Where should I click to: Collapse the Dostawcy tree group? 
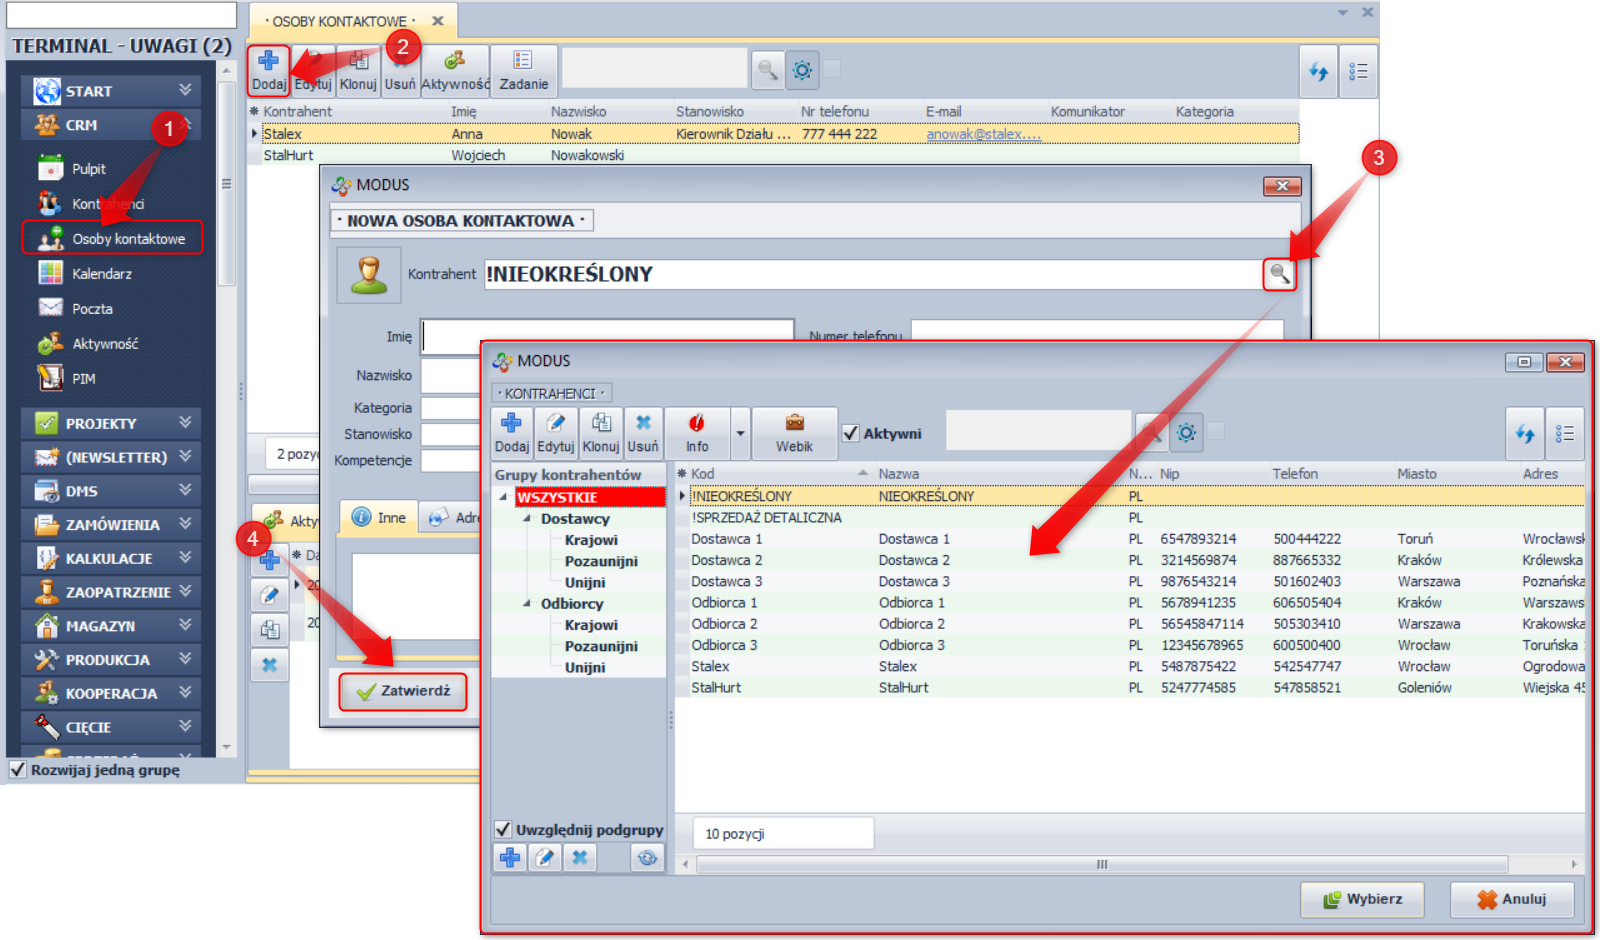tap(527, 518)
